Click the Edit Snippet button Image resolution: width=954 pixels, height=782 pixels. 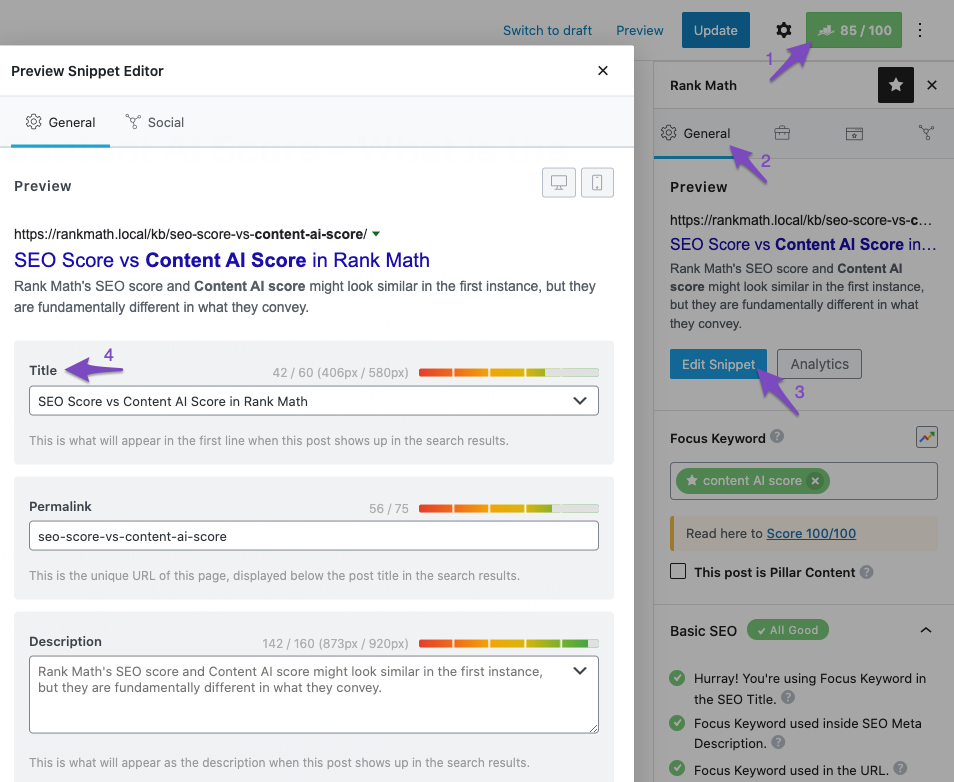718,364
